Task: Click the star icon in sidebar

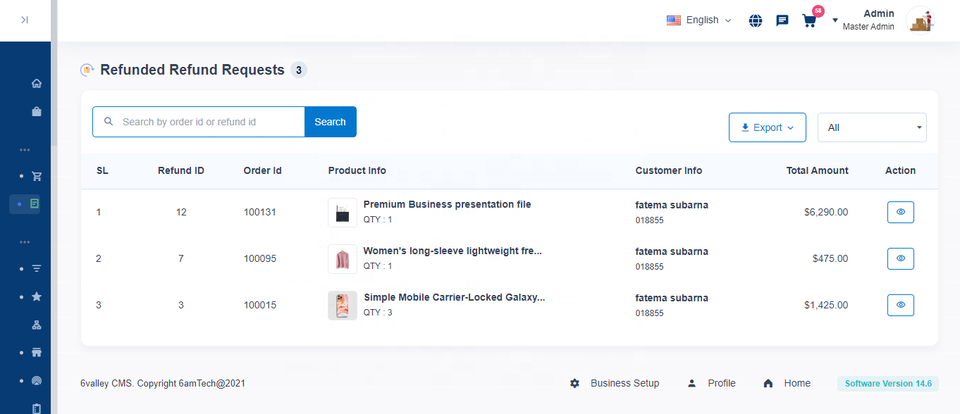Action: (37, 297)
